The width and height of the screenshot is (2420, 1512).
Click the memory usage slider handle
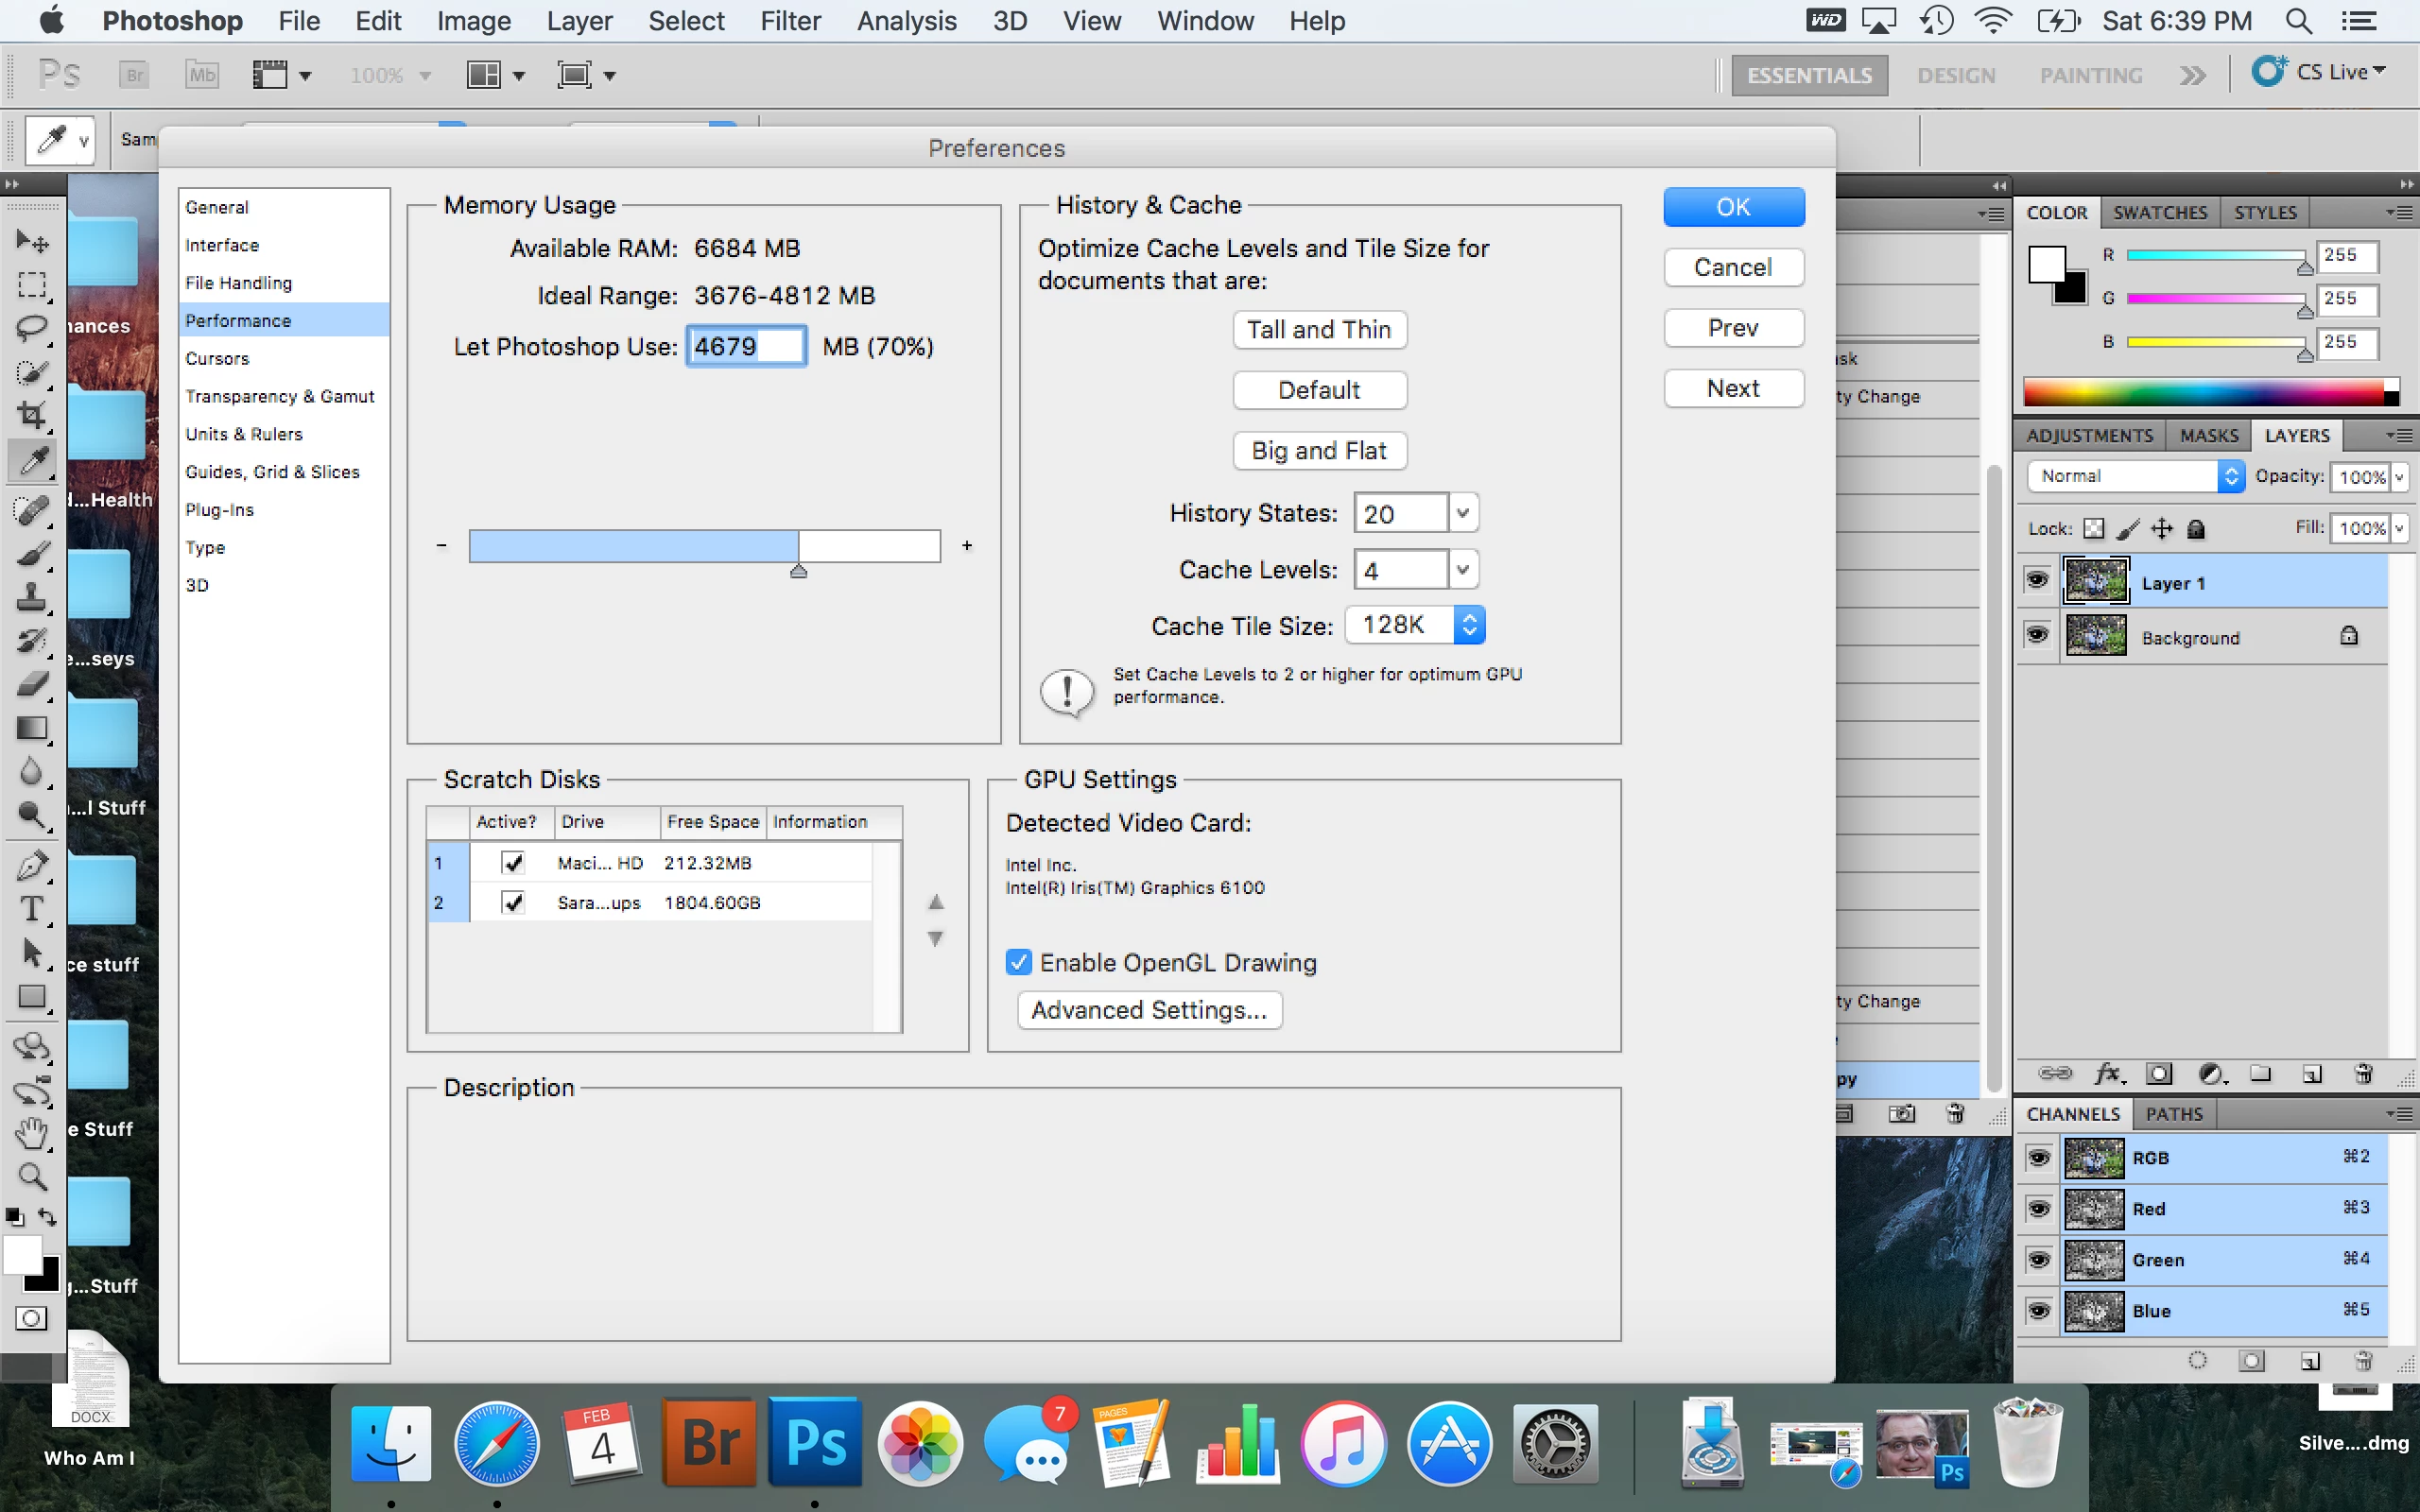798,571
